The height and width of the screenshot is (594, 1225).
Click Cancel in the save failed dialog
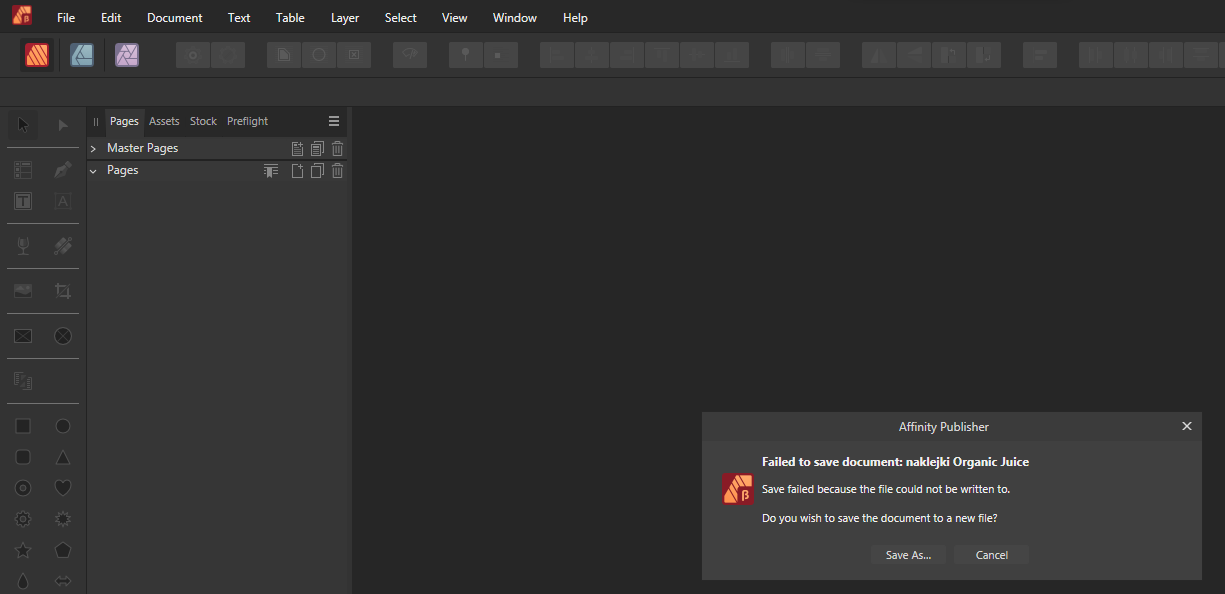pyautogui.click(x=991, y=555)
